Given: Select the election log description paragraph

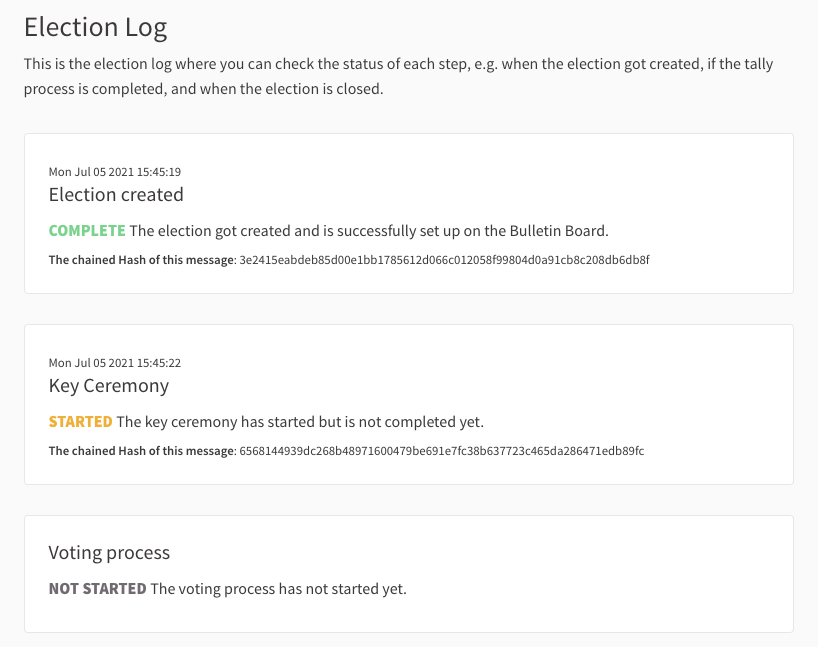Looking at the screenshot, I should coord(399,76).
